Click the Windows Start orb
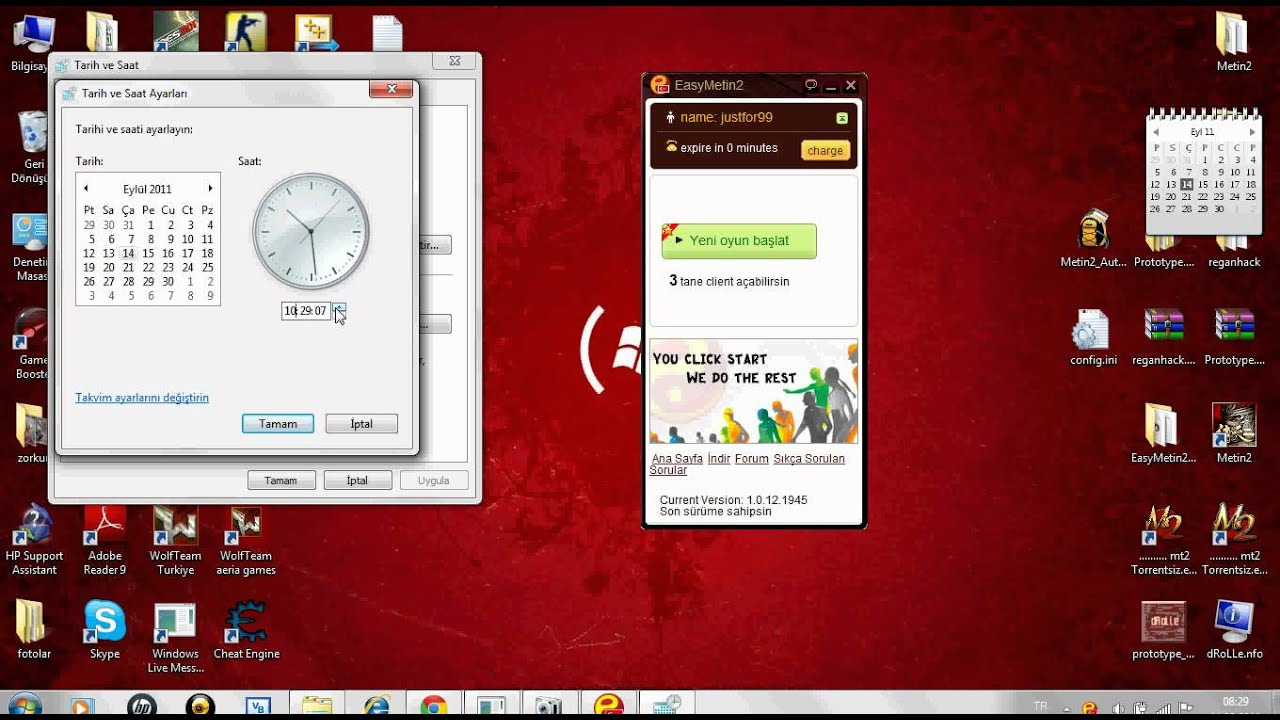Image resolution: width=1280 pixels, height=720 pixels. [x=25, y=706]
